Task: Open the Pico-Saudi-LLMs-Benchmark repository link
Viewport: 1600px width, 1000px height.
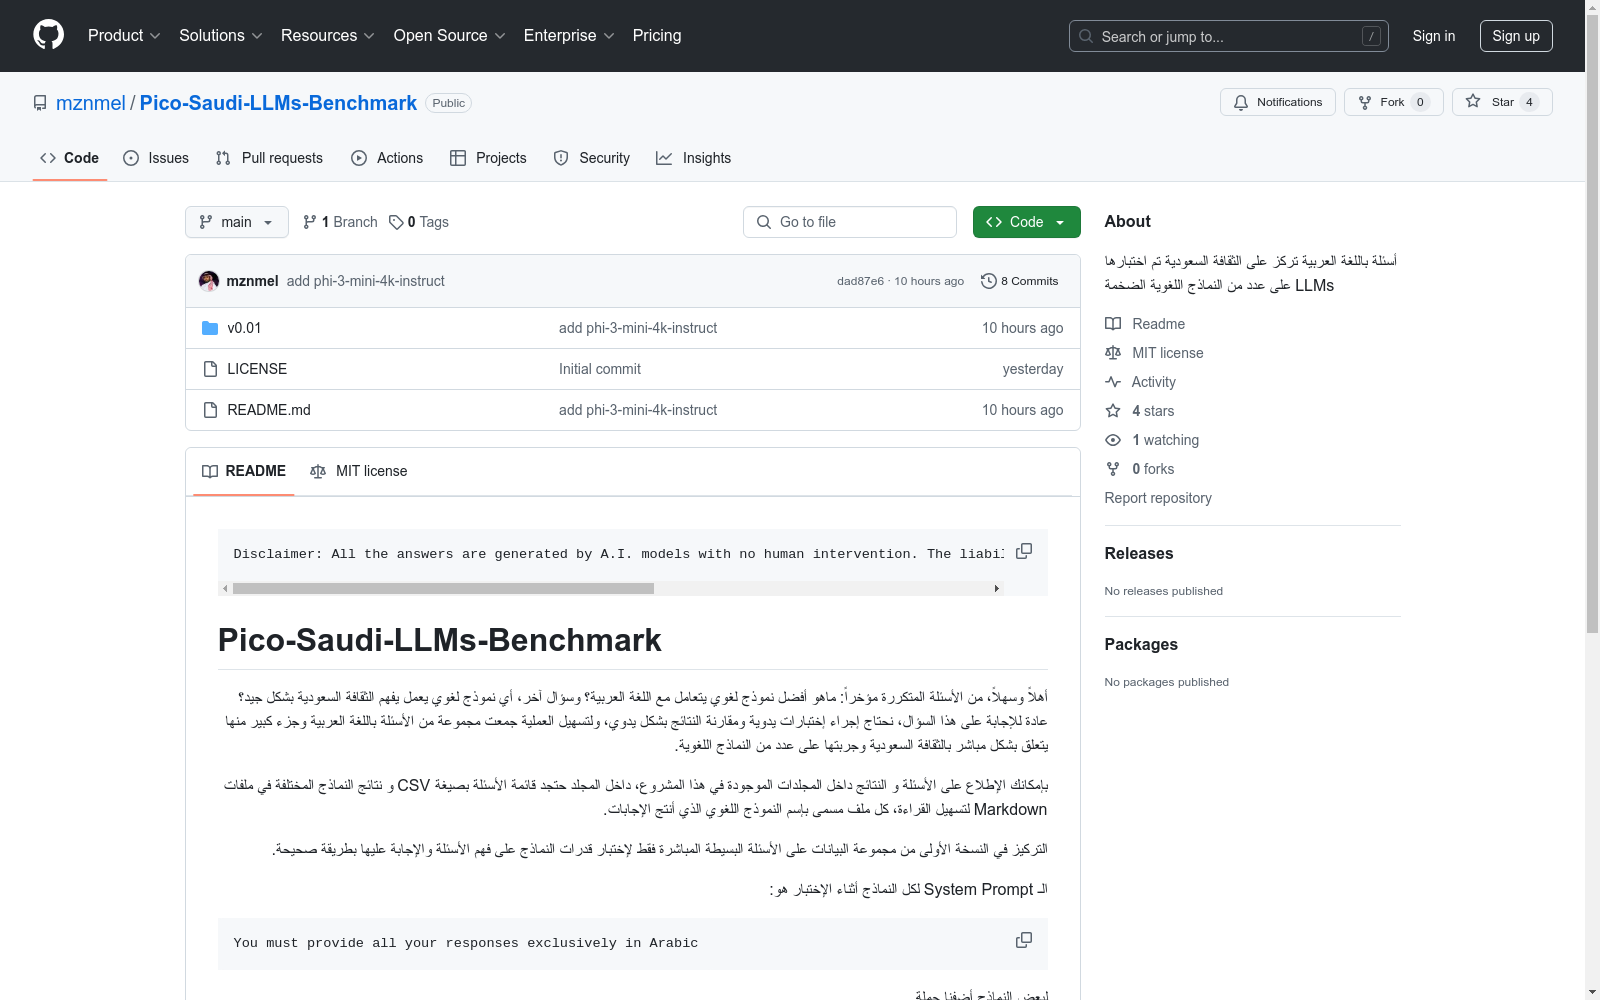Action: pos(278,103)
